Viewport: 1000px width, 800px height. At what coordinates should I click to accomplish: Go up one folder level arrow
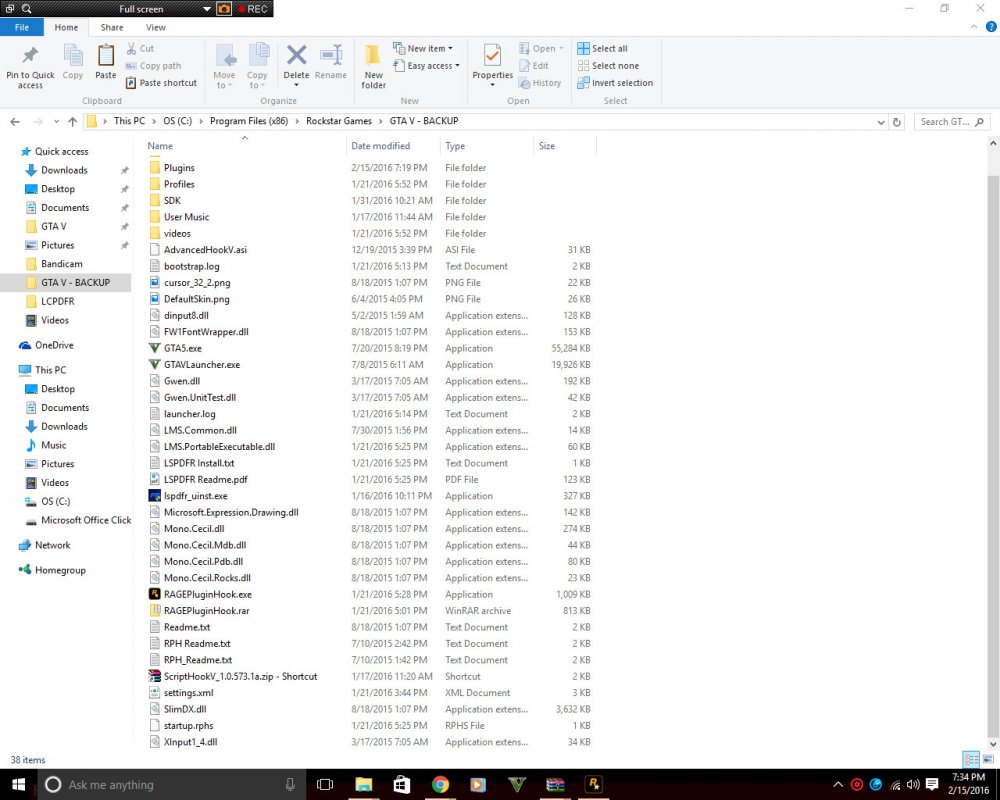(72, 121)
